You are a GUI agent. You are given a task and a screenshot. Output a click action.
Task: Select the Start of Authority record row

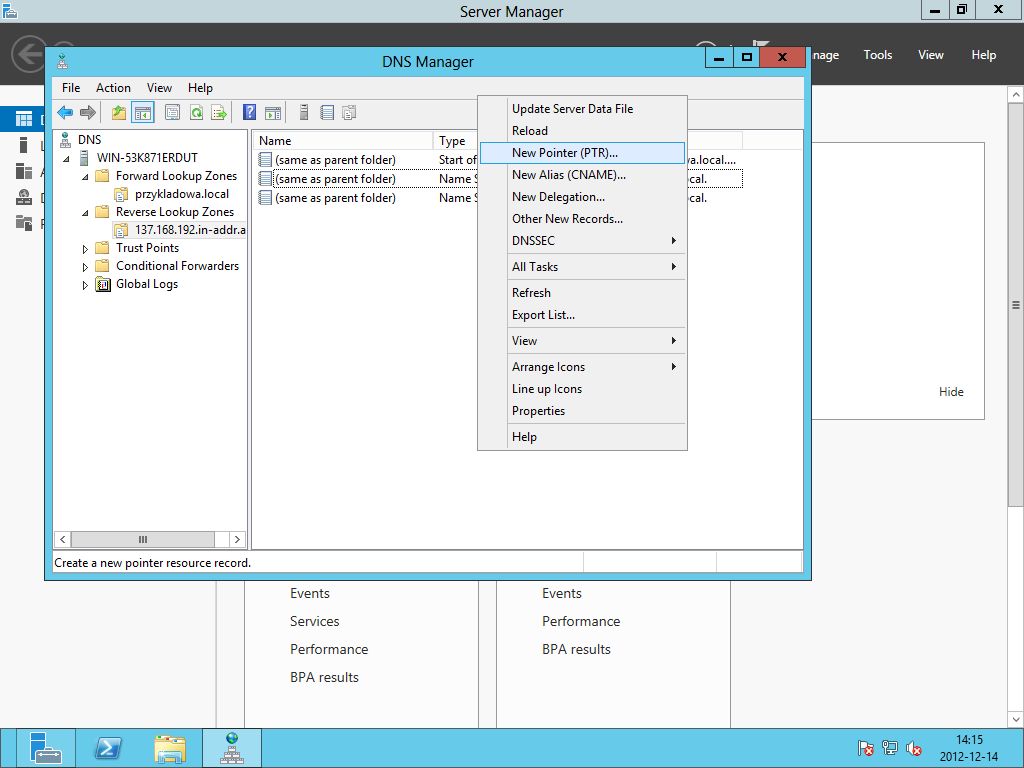[367, 160]
